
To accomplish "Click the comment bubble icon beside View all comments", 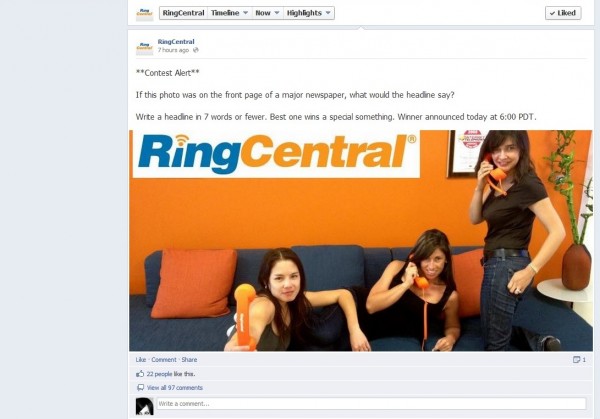I will (x=140, y=388).
